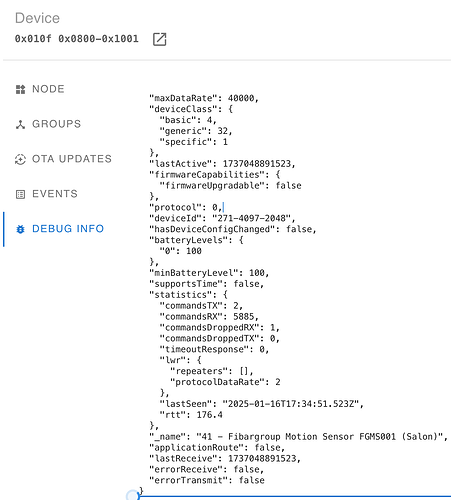Select the DEBUG INFO tab label
The height and width of the screenshot is (500, 451).
[x=68, y=229]
